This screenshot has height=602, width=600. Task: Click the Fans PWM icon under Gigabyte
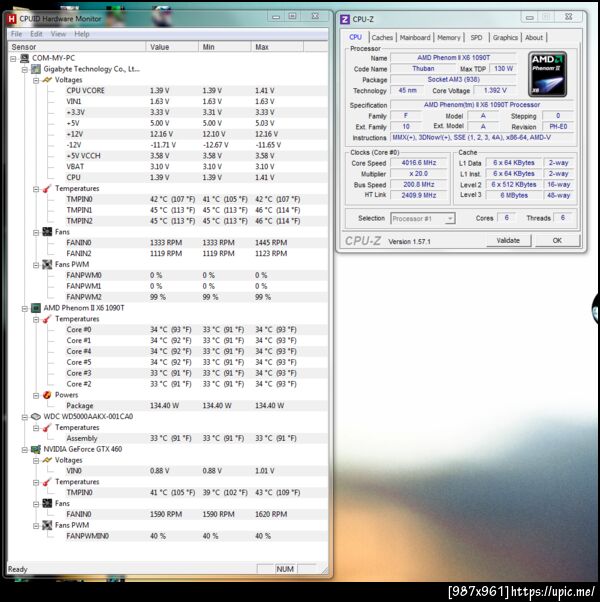(x=47, y=265)
